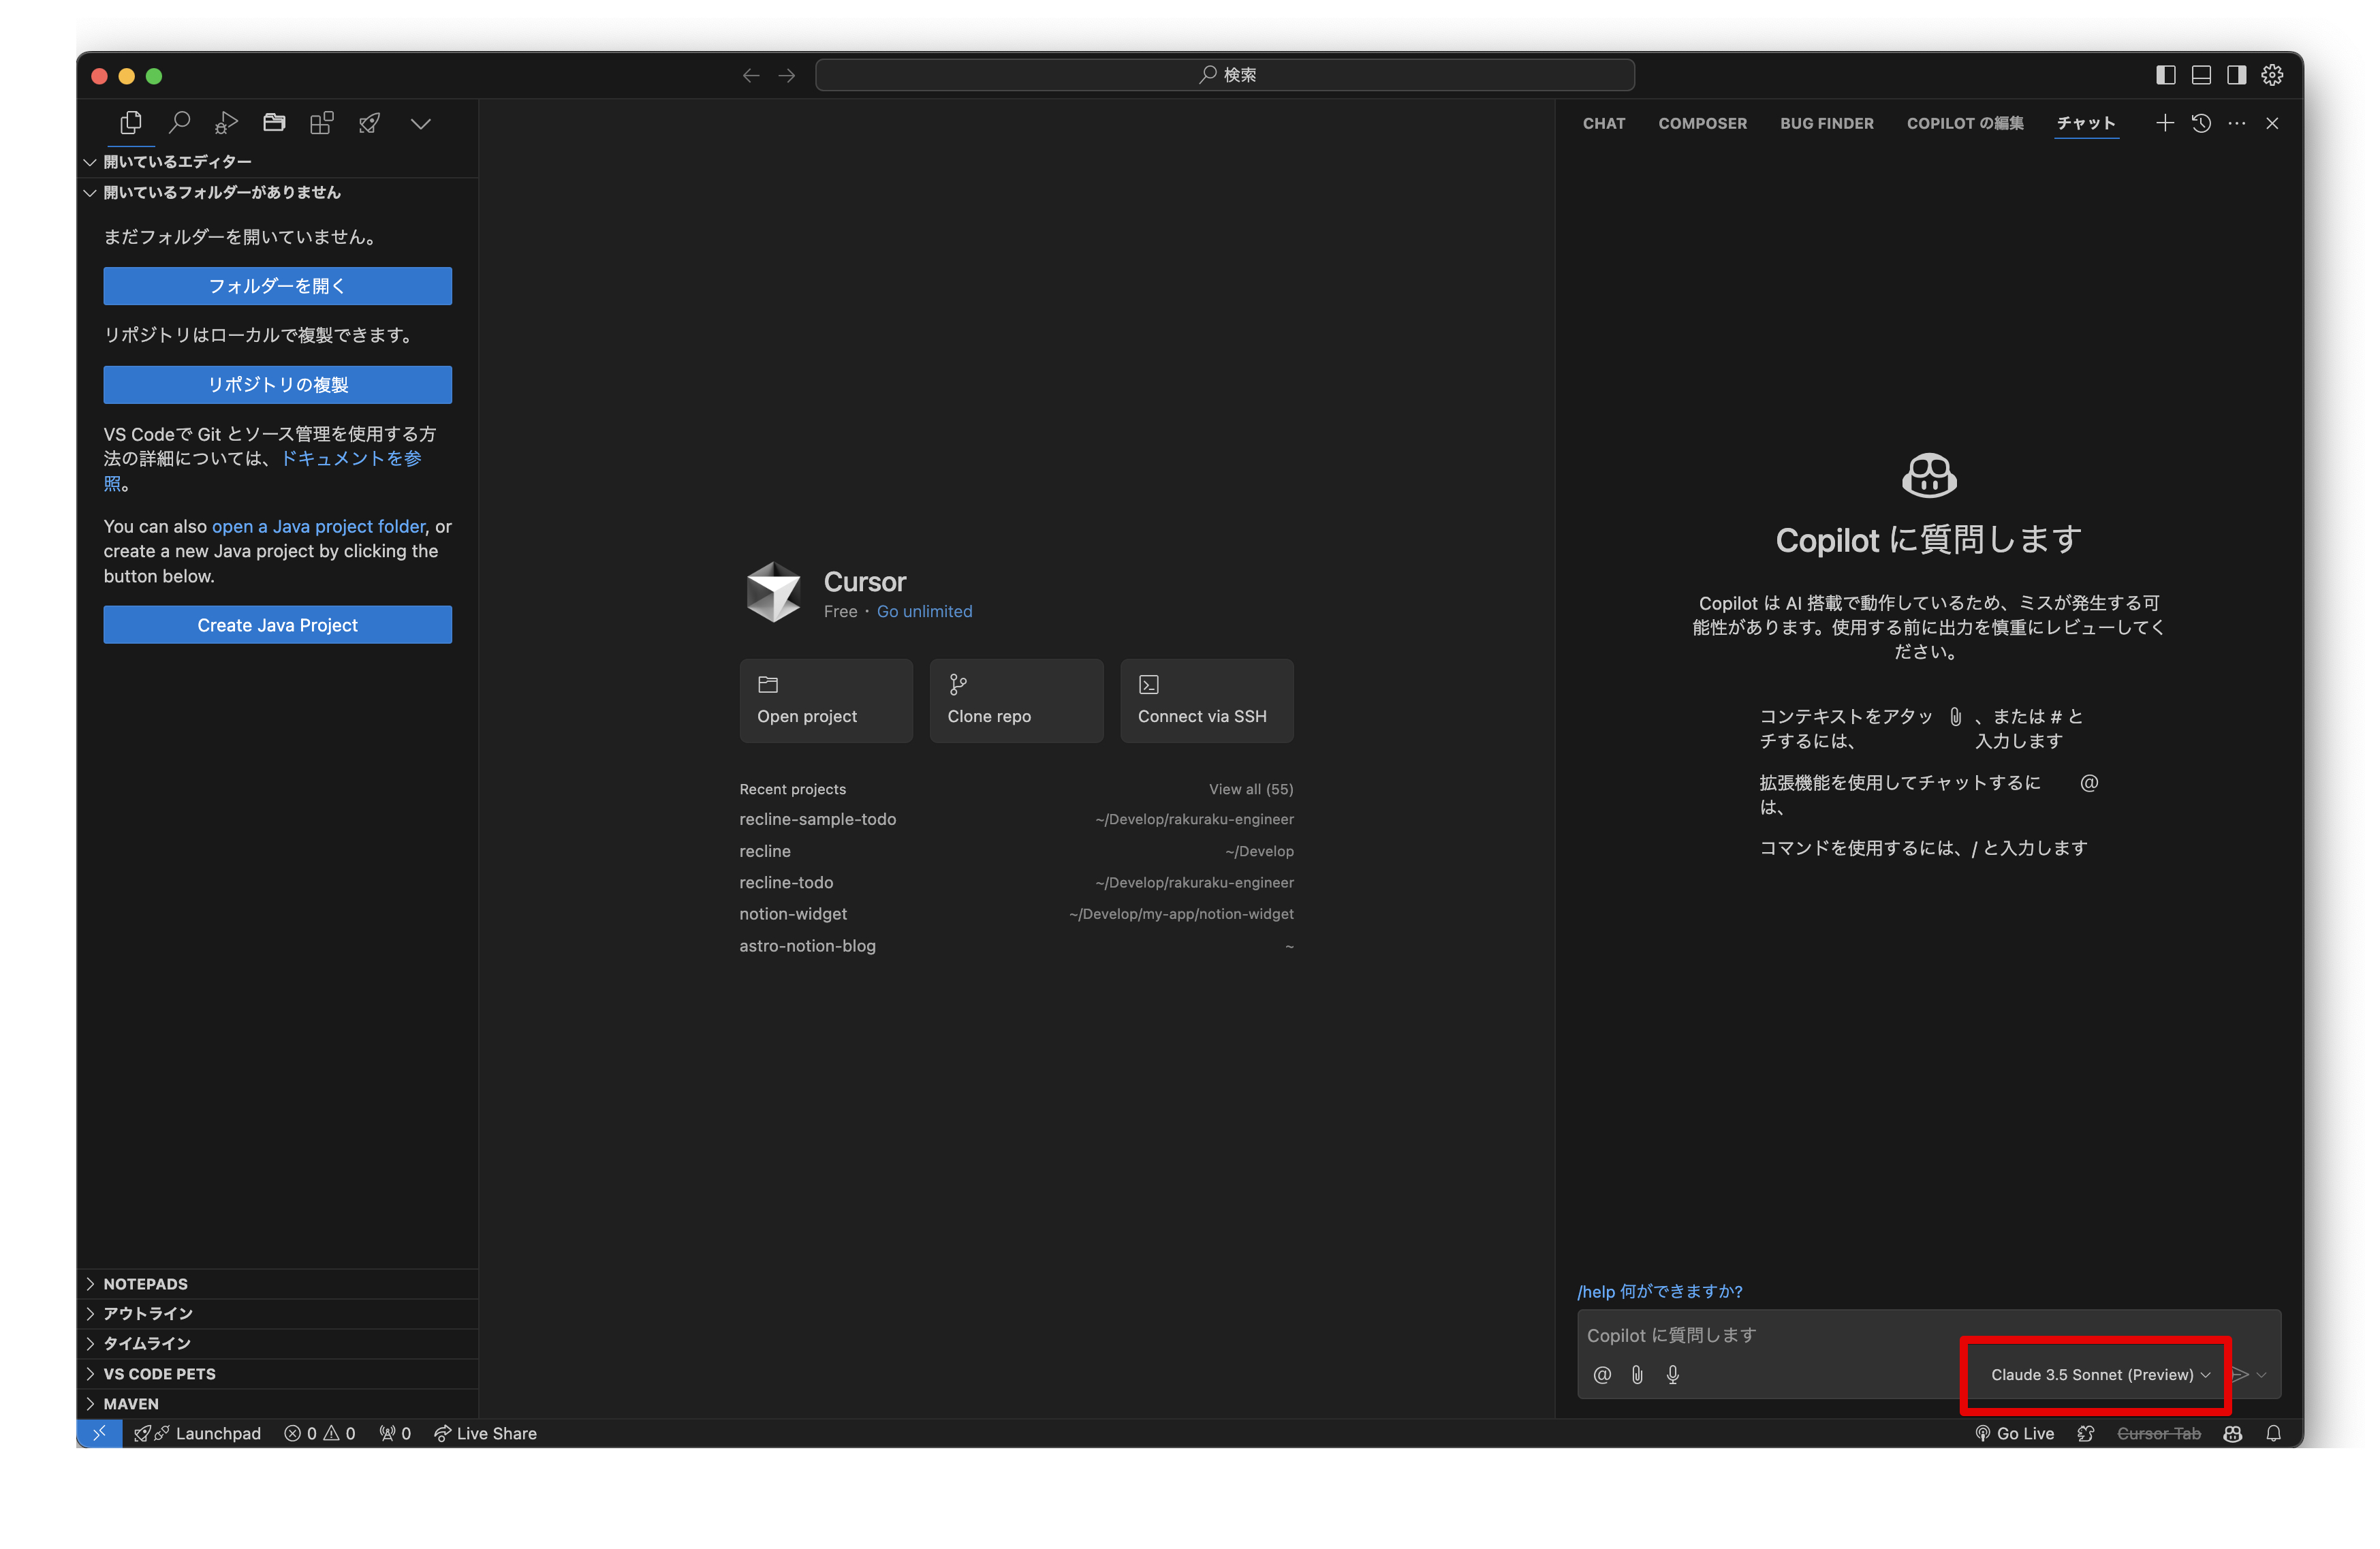Open chat history clock icon
The image size is (2380, 1549).
pos(2201,123)
